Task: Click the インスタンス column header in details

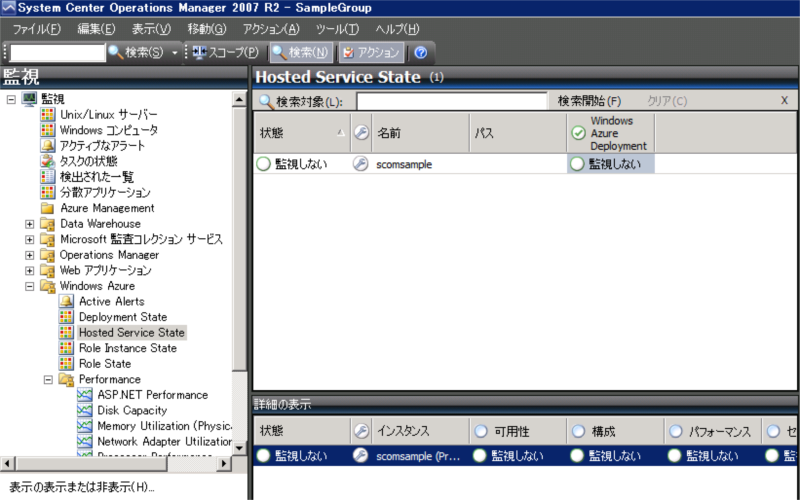Action: [x=420, y=432]
